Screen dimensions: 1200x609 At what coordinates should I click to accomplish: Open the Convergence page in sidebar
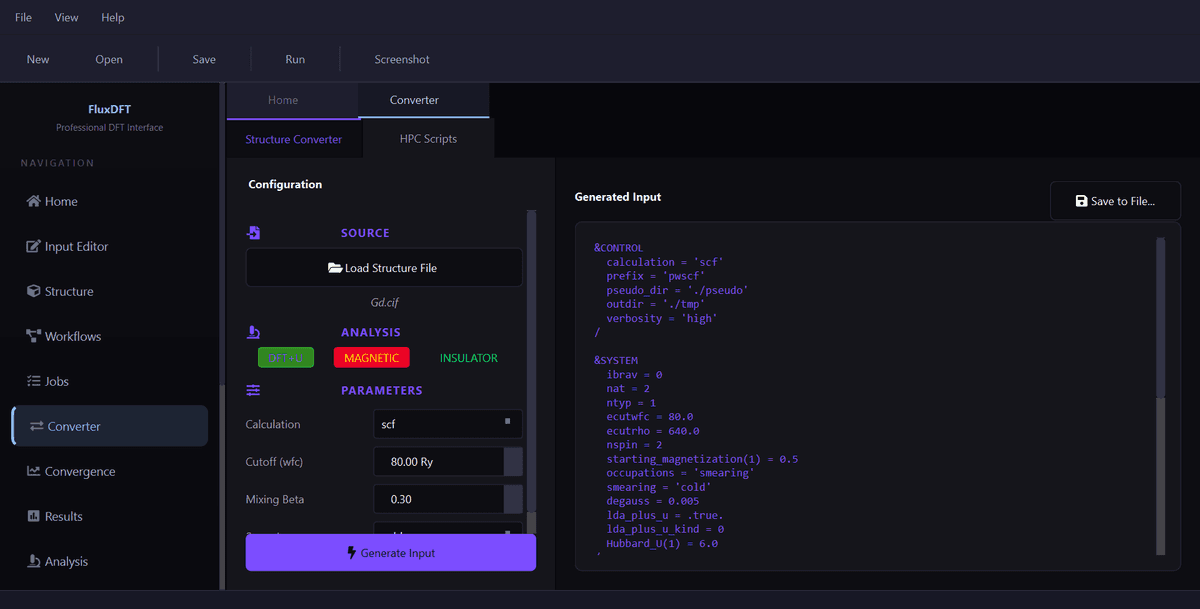[x=79, y=471]
